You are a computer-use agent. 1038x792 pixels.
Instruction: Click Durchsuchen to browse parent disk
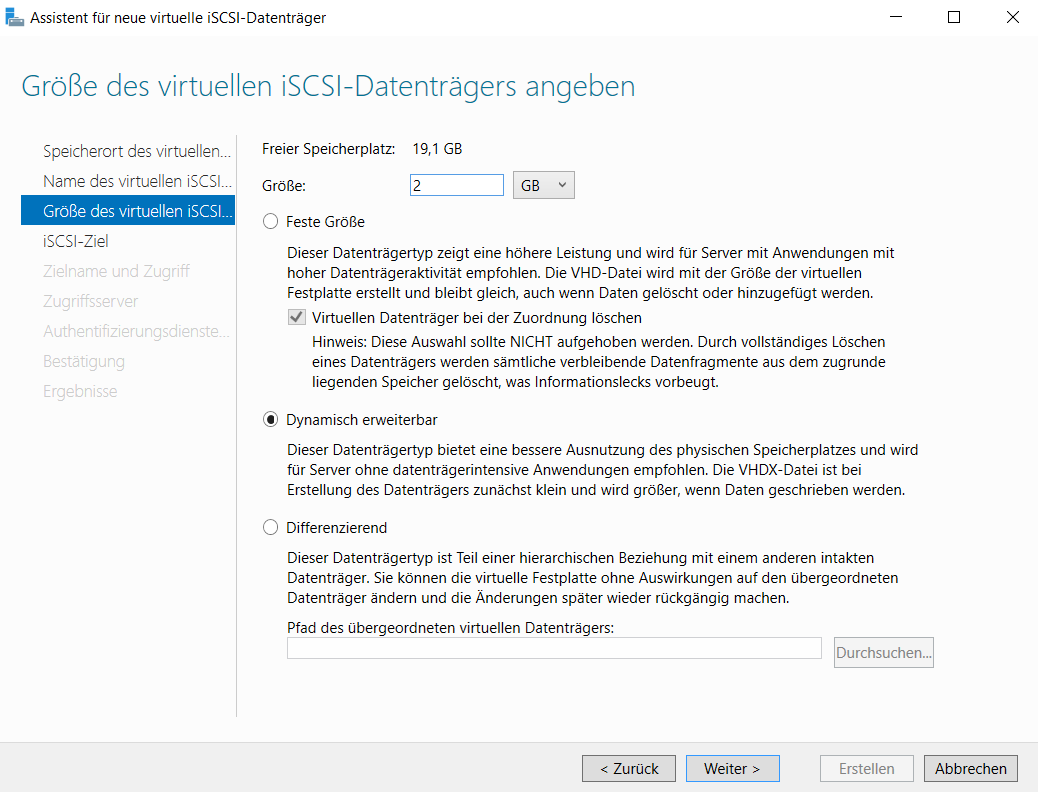(x=883, y=653)
